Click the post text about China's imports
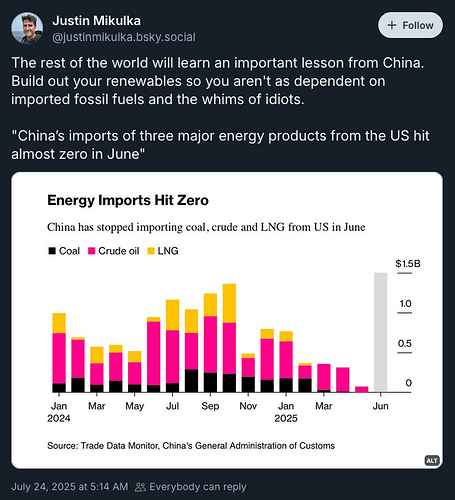 pos(220,145)
